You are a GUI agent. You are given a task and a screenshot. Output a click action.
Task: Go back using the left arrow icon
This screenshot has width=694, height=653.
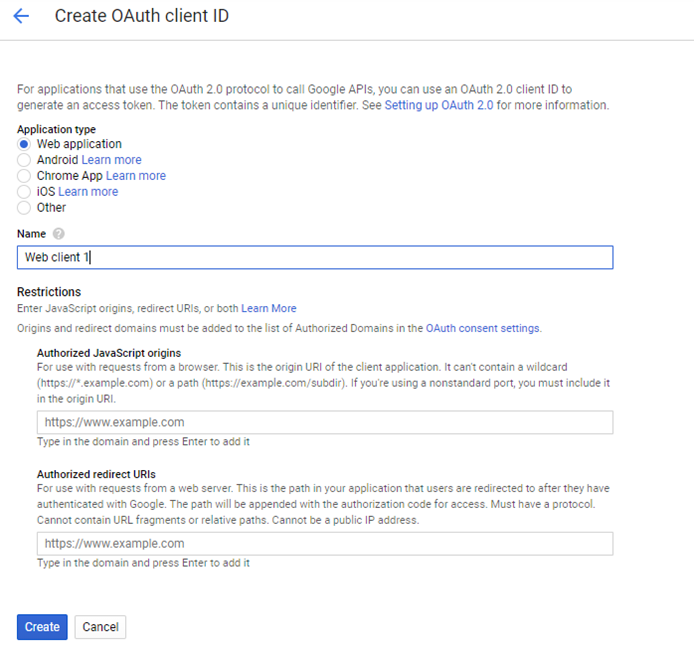click(21, 16)
